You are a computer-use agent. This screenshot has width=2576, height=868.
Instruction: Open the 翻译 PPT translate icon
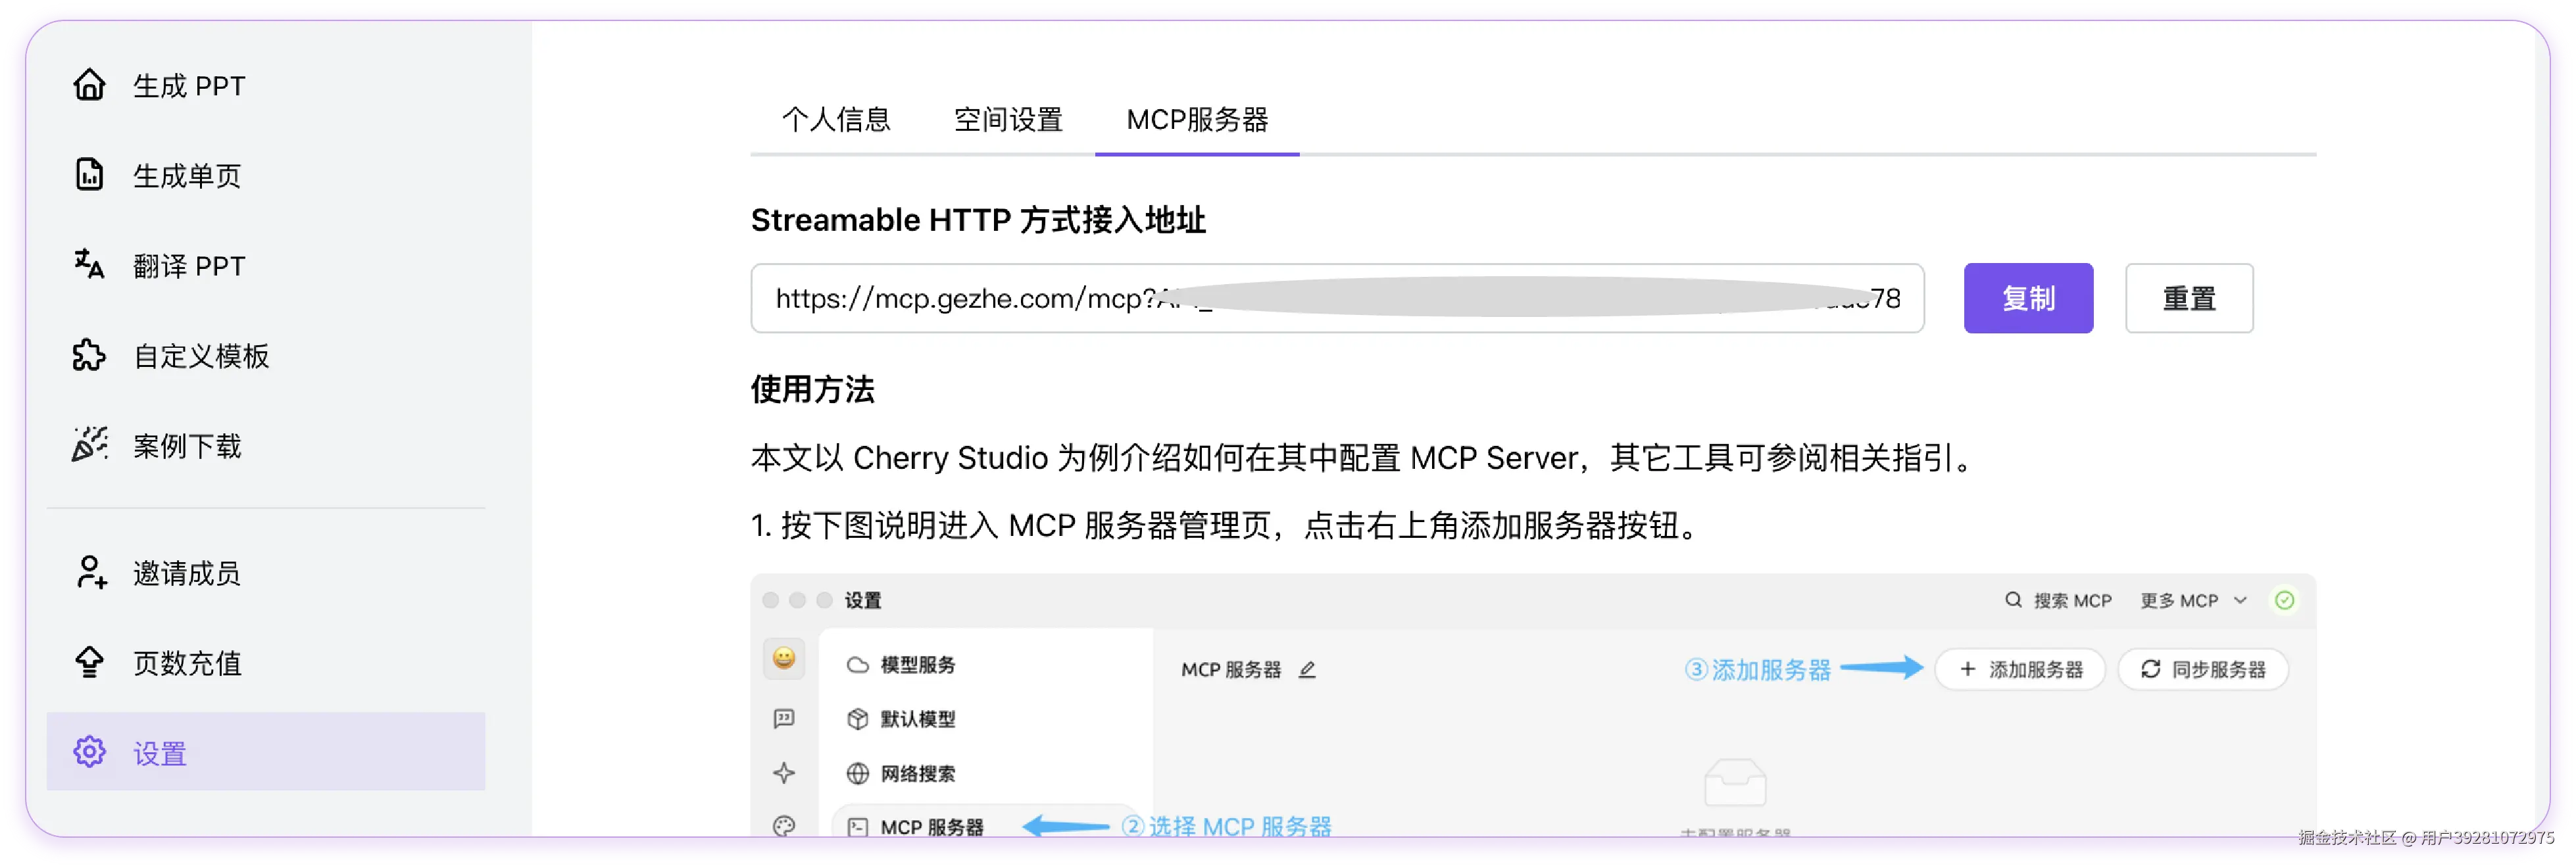[x=89, y=265]
